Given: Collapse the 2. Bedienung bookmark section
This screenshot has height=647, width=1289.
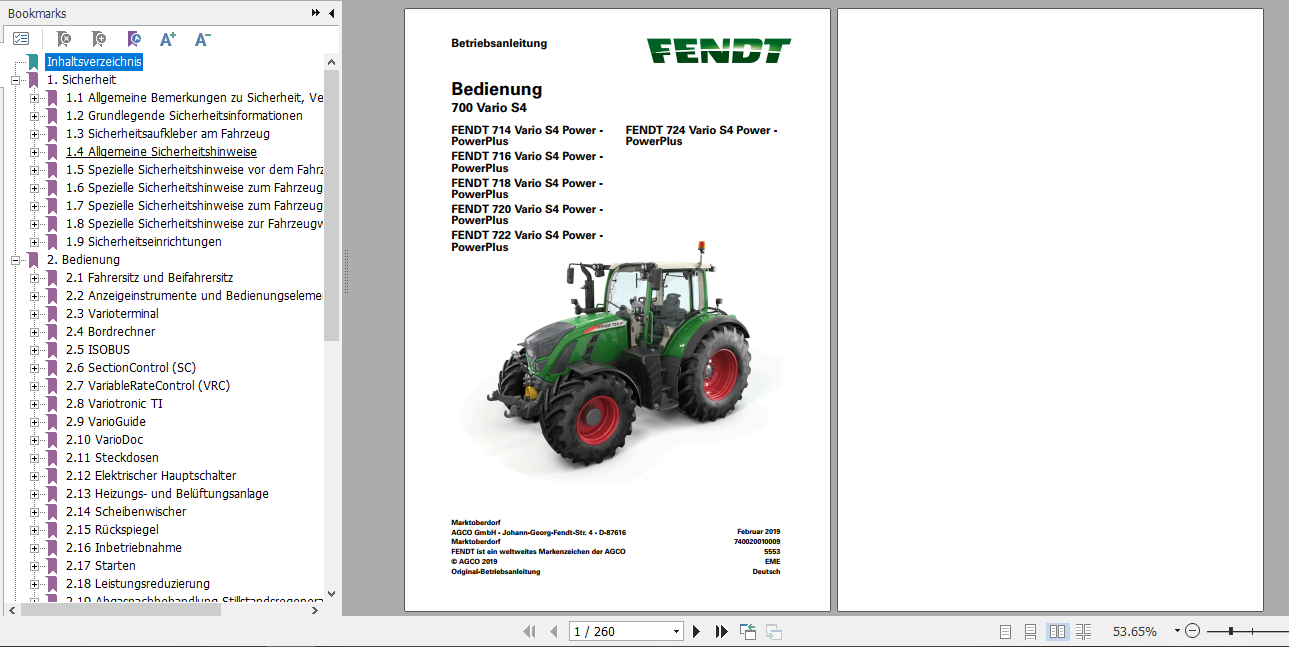Looking at the screenshot, I should (x=15, y=260).
